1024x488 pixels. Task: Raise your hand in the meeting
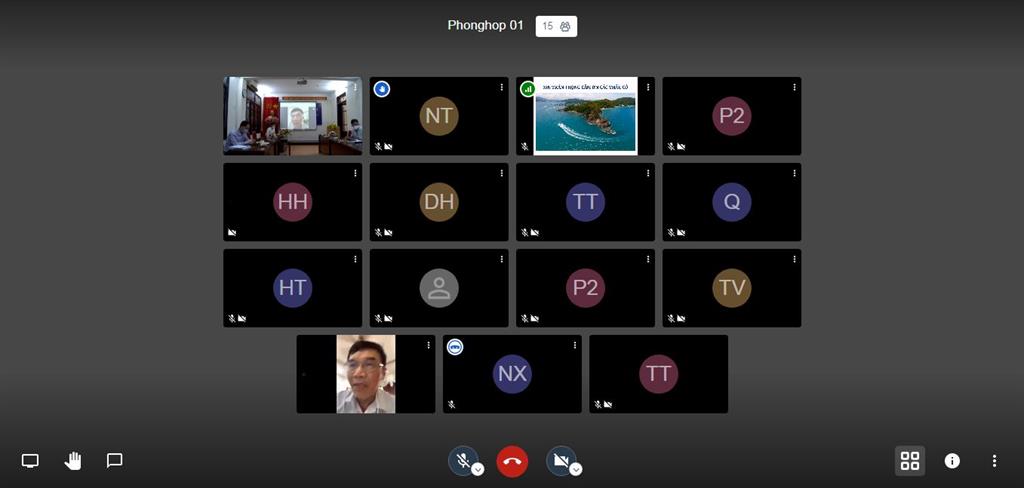pyautogui.click(x=73, y=461)
